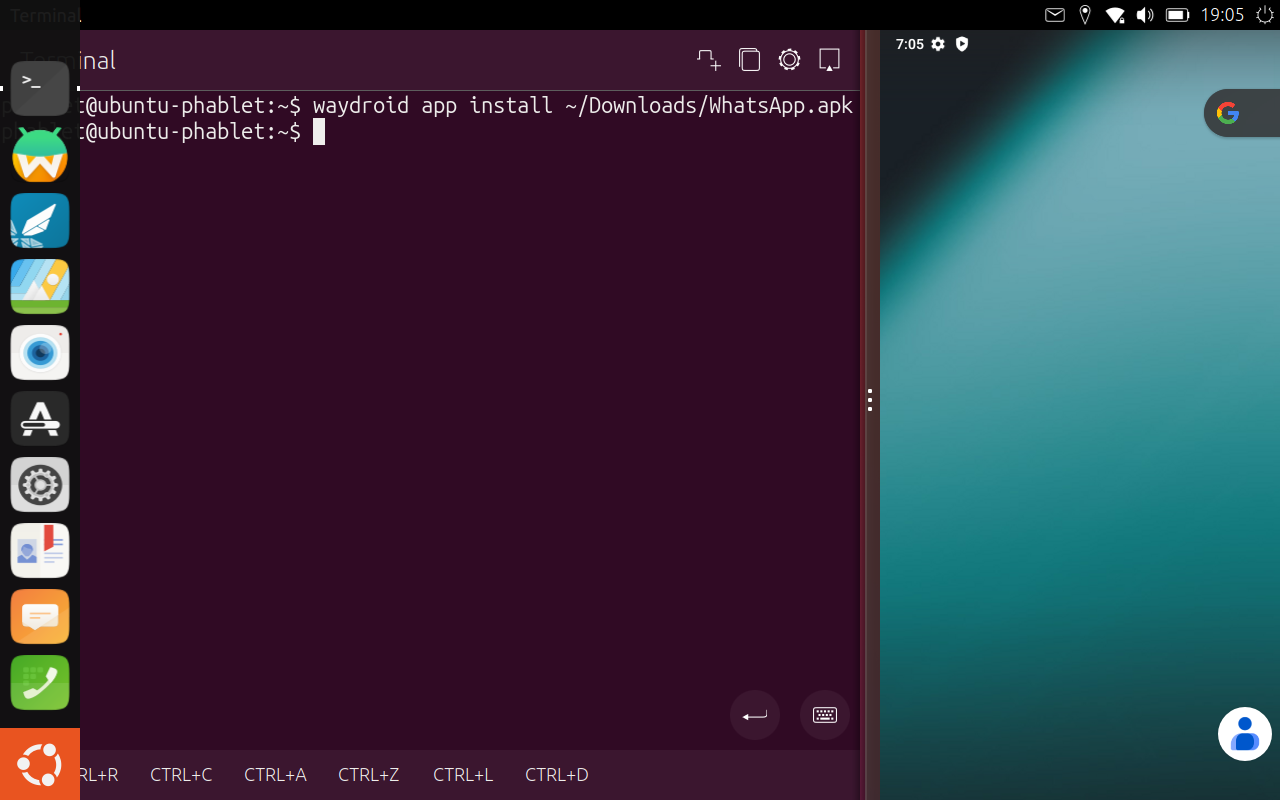Viewport: 1280px width, 800px height.
Task: Open the Messaging app in launcher
Action: click(x=40, y=617)
